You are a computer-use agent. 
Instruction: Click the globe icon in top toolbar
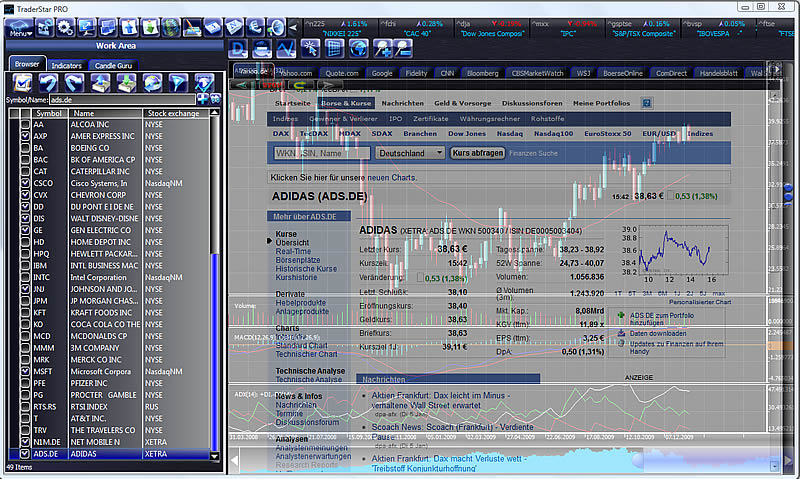click(171, 27)
